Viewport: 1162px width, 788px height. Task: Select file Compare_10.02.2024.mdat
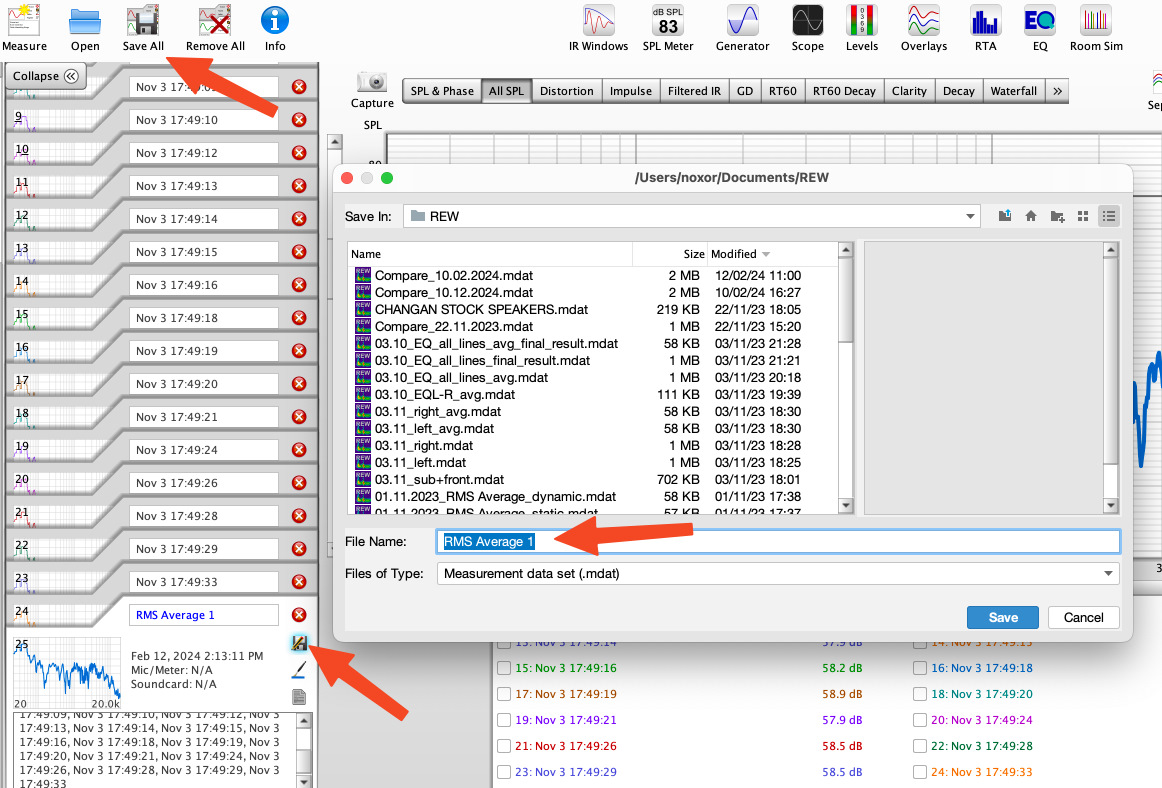tap(454, 275)
